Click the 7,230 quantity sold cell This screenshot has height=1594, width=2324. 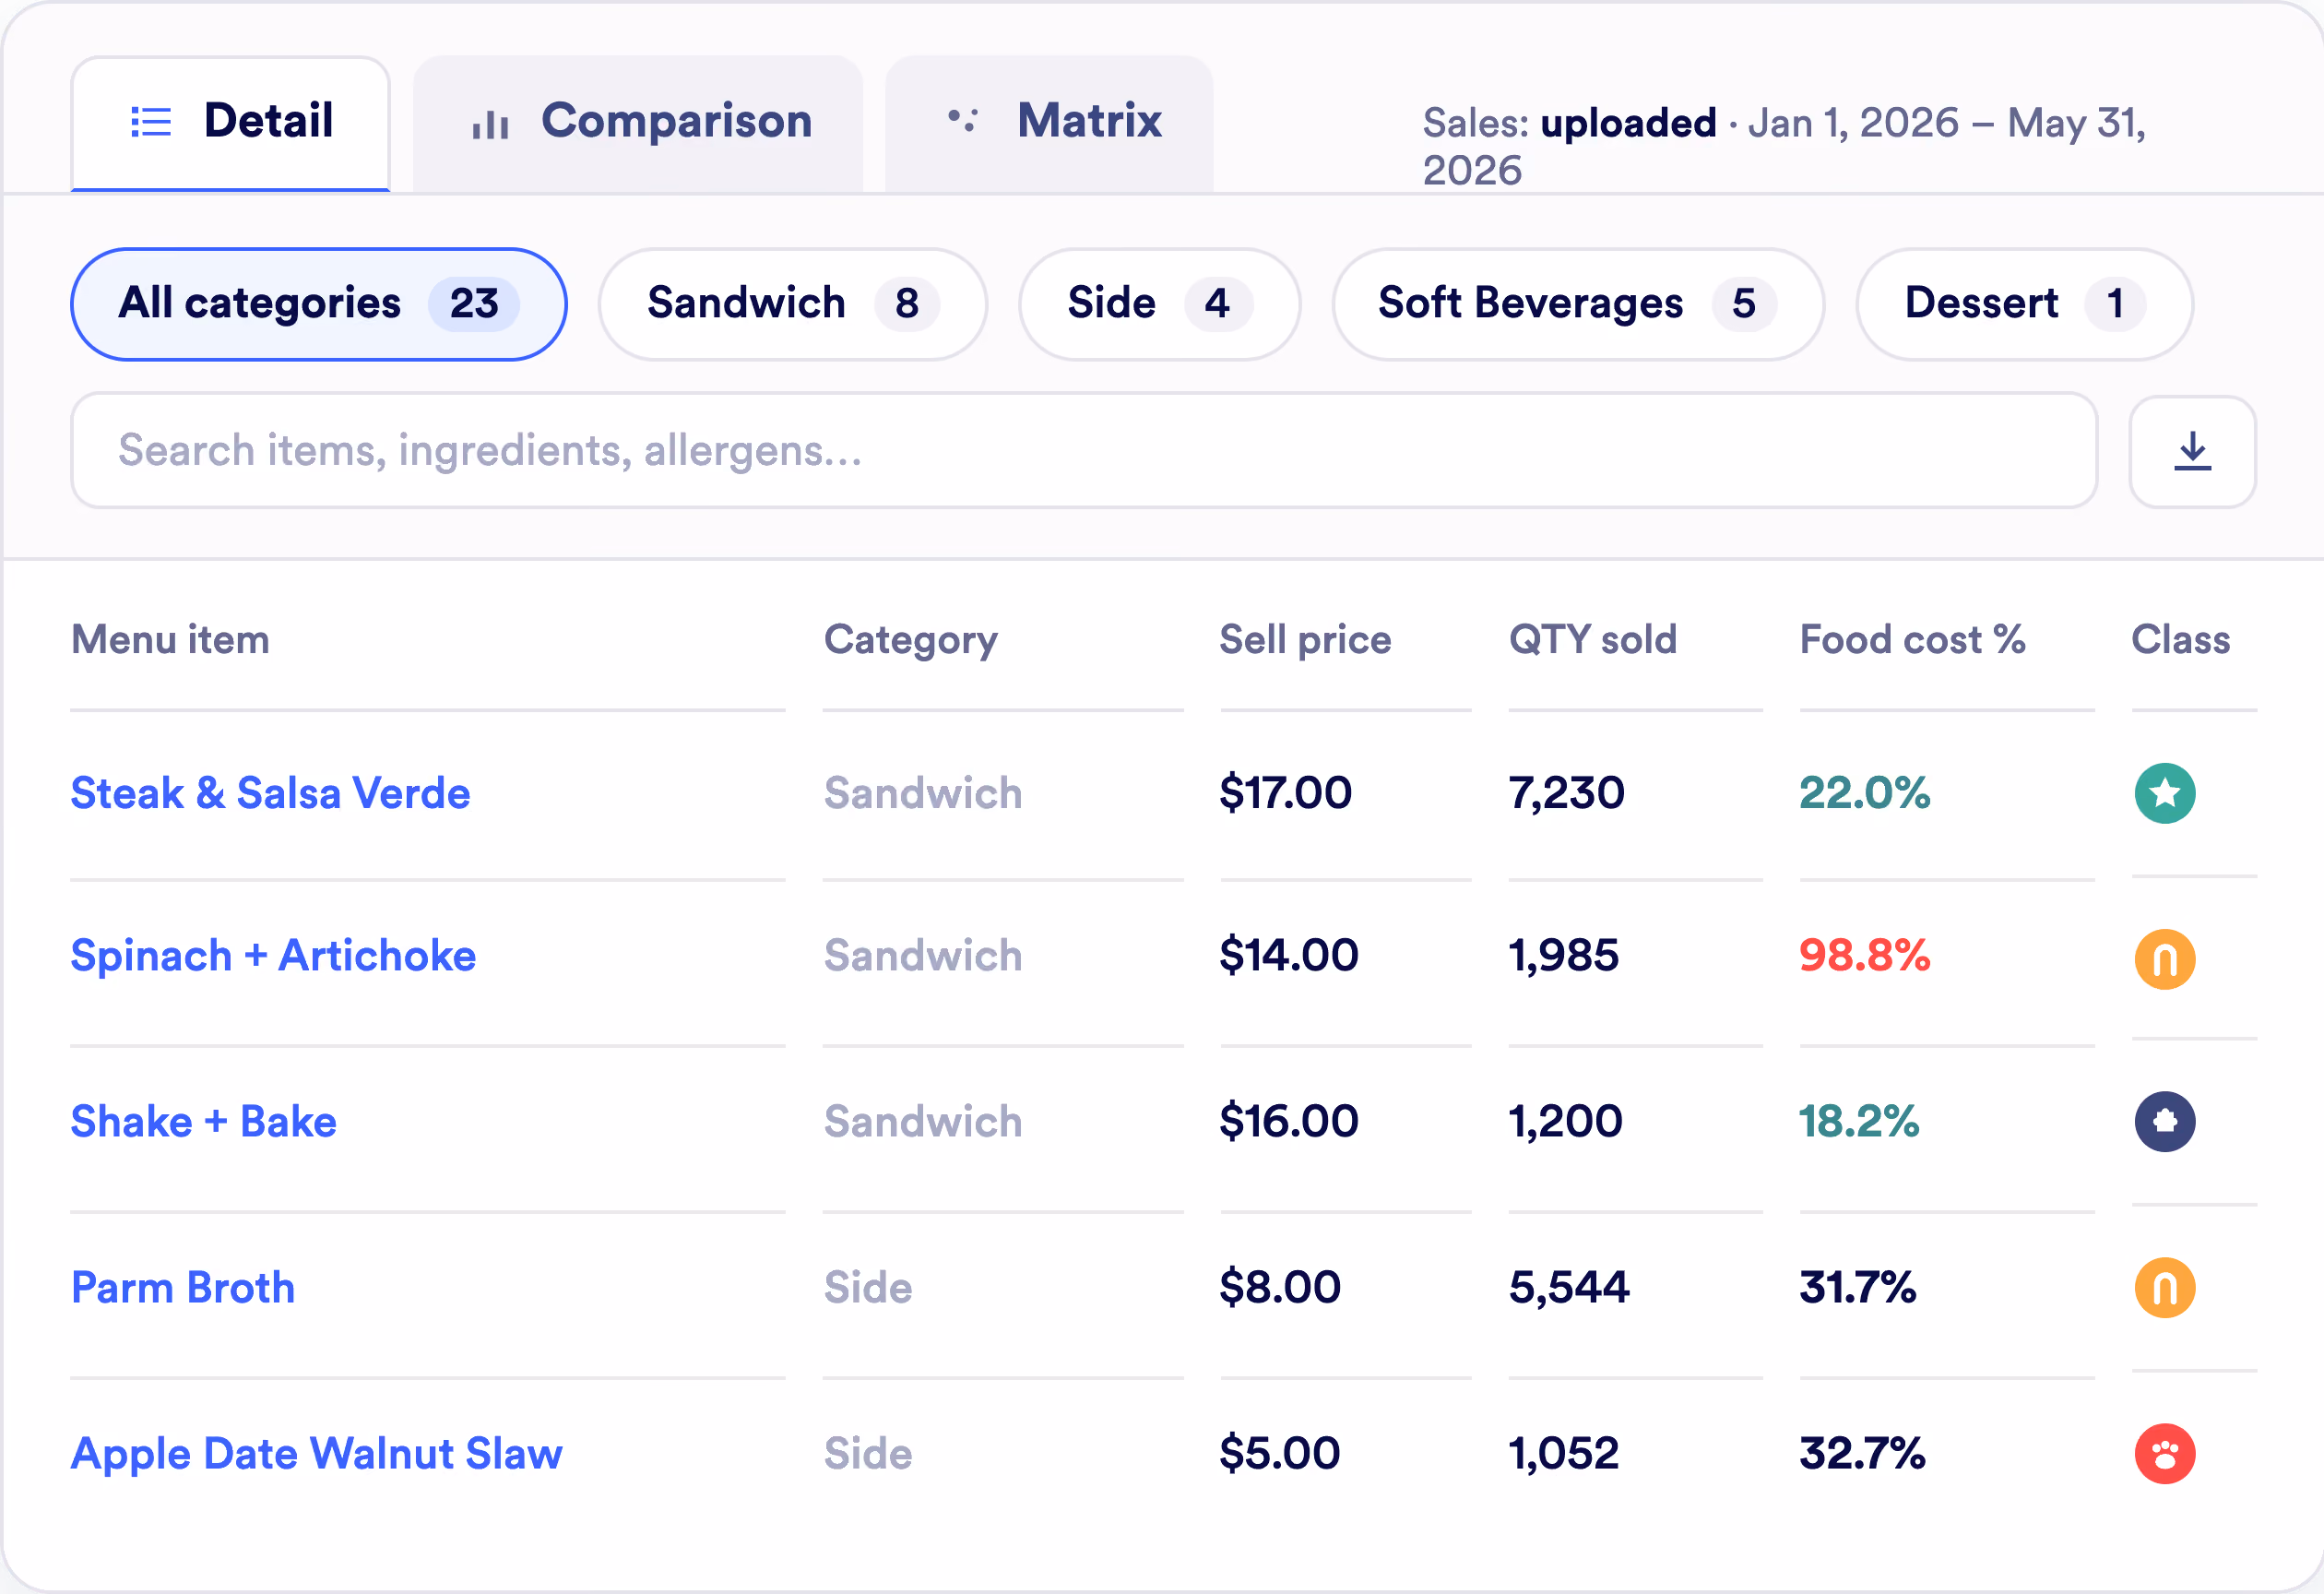1567,793
